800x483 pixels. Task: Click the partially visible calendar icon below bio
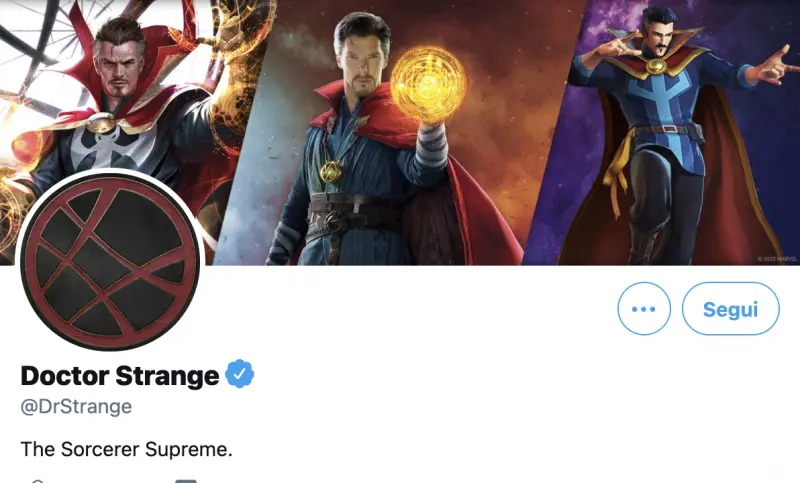point(186,481)
